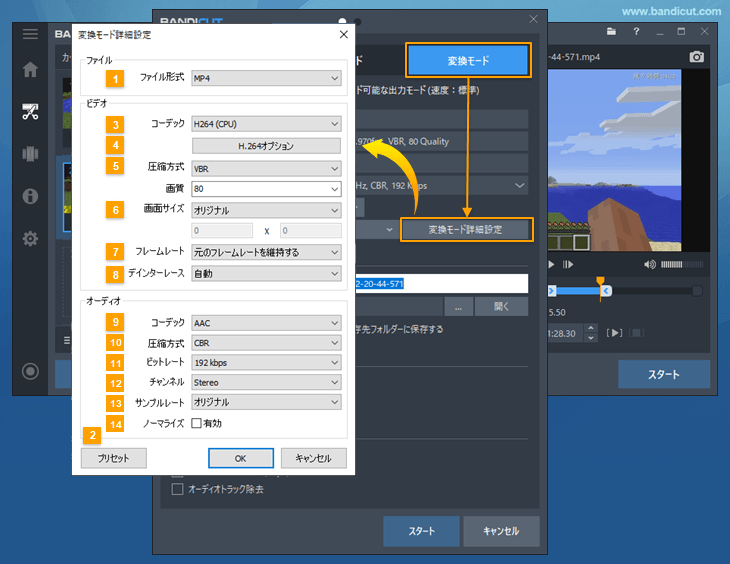Click the width input field showing 0

[222, 231]
